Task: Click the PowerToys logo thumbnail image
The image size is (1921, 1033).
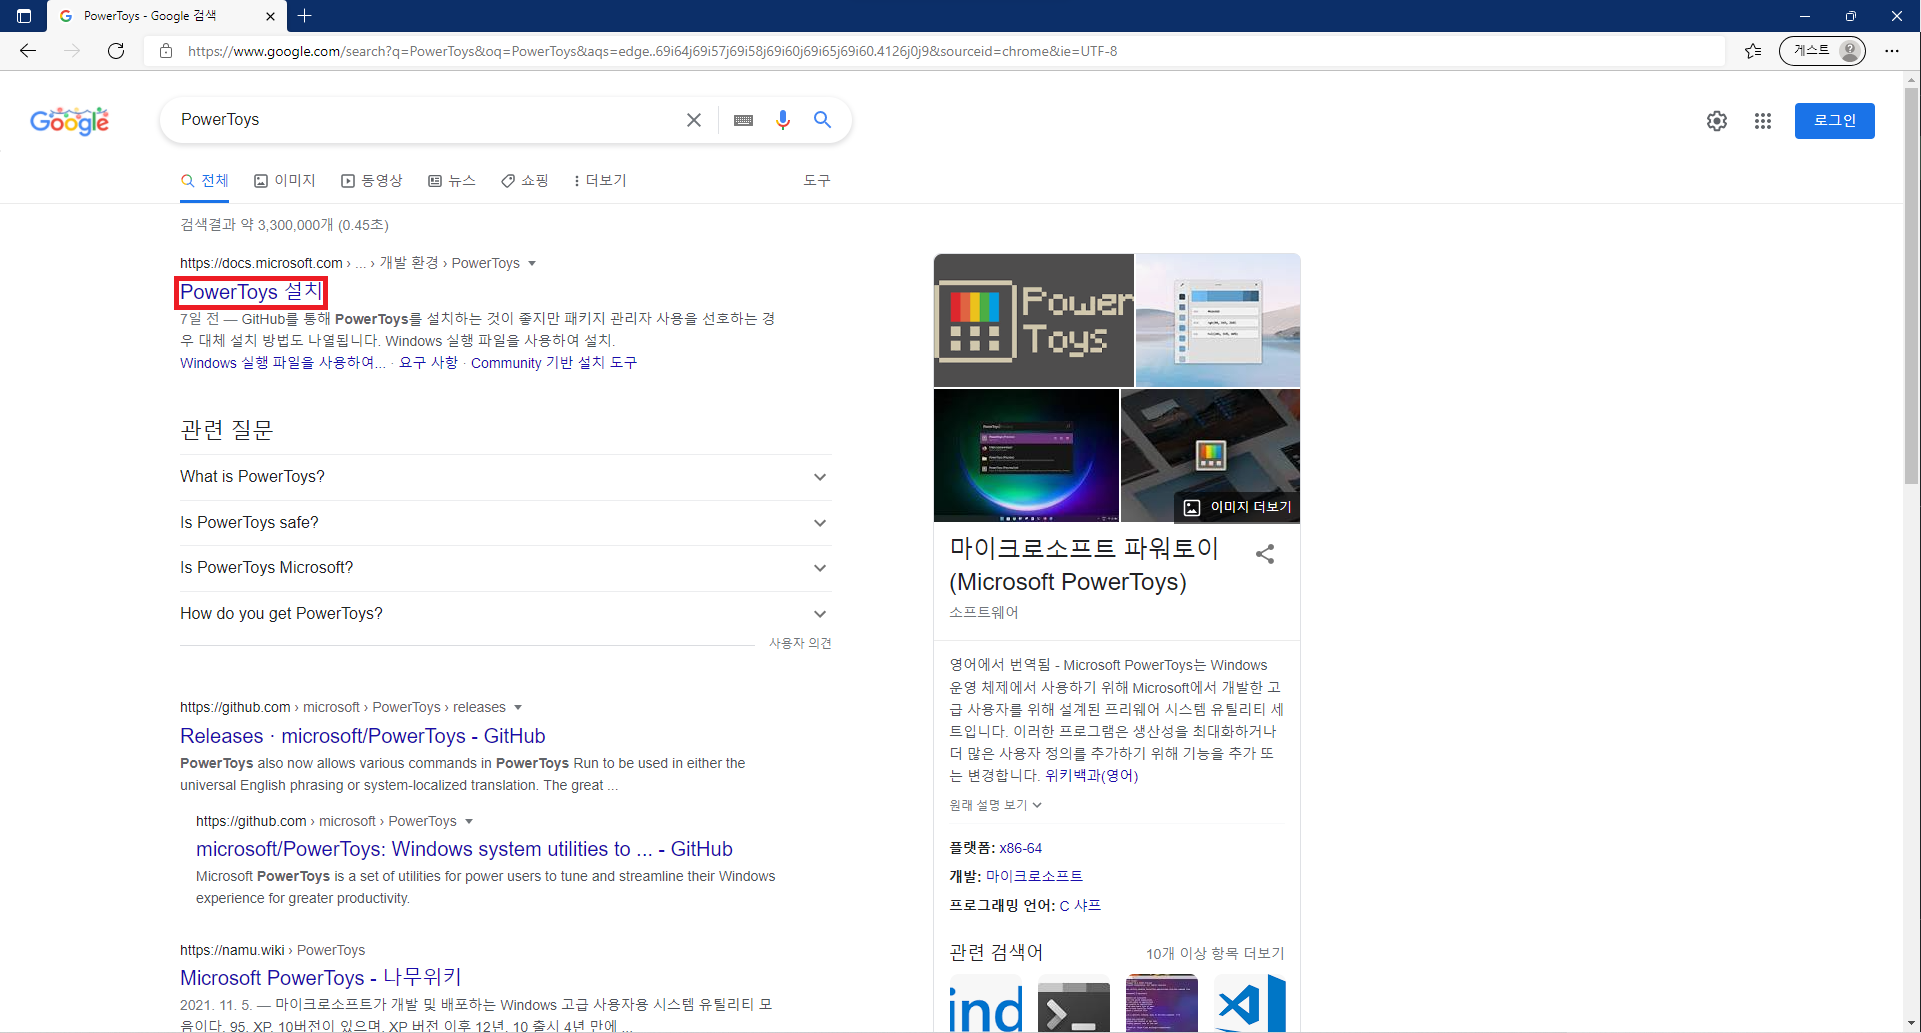Action: point(1034,320)
